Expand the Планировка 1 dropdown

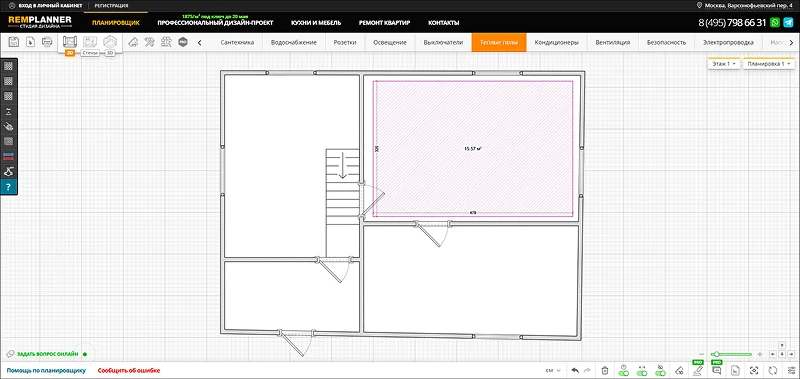coord(768,64)
